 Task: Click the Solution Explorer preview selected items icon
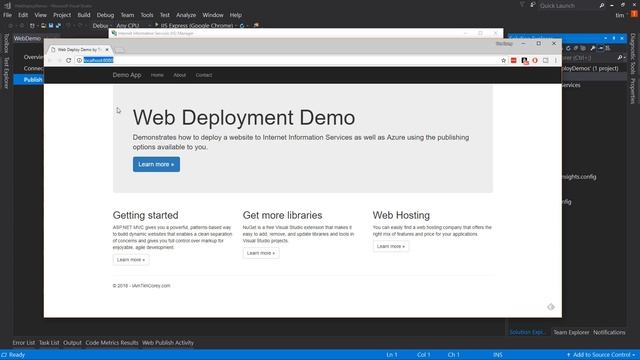tap(600, 48)
